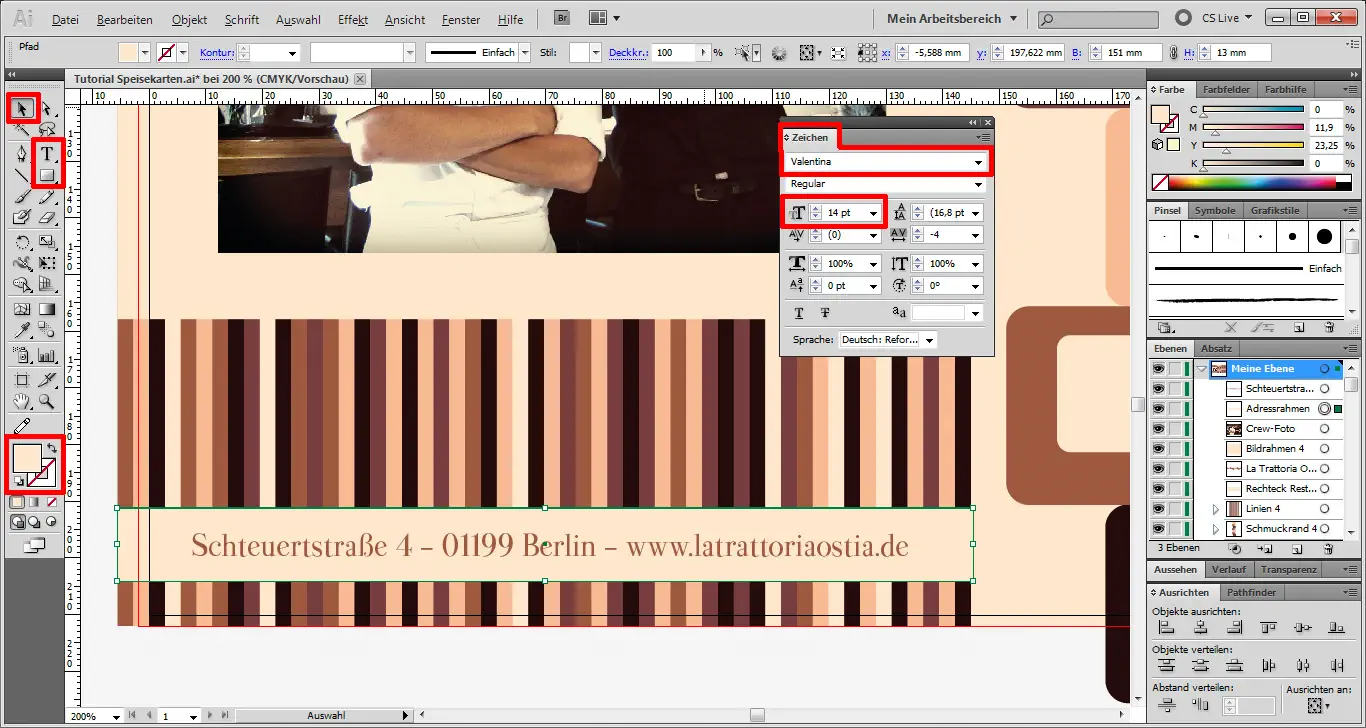
Task: Open the Valentina font family dropdown
Action: tap(977, 161)
